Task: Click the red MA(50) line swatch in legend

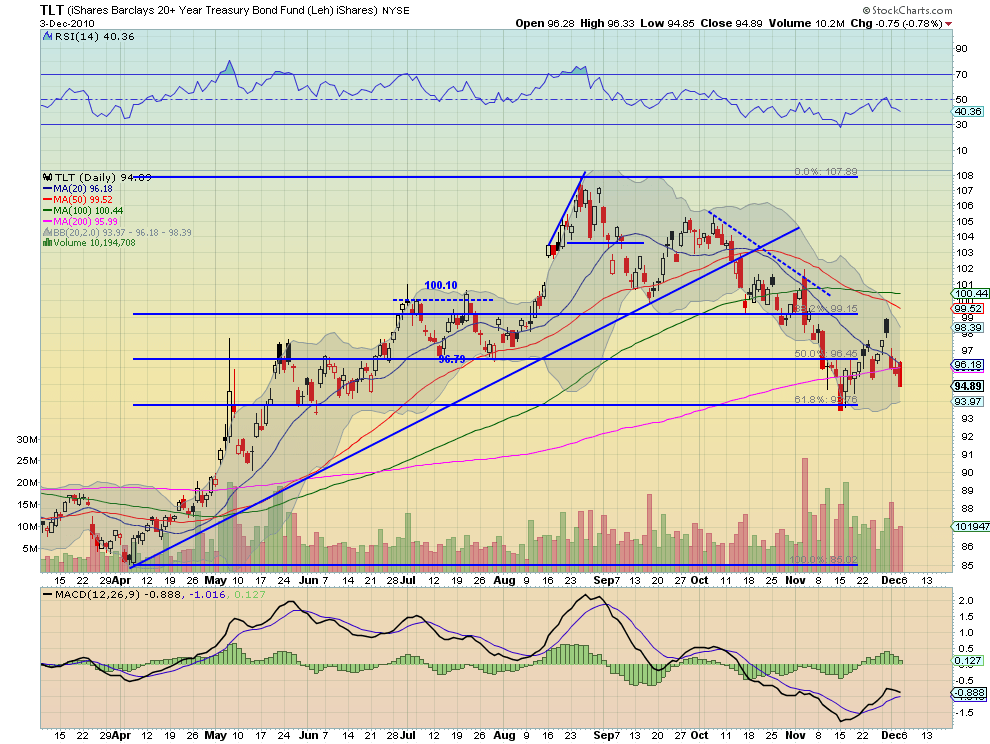Action: pos(47,200)
